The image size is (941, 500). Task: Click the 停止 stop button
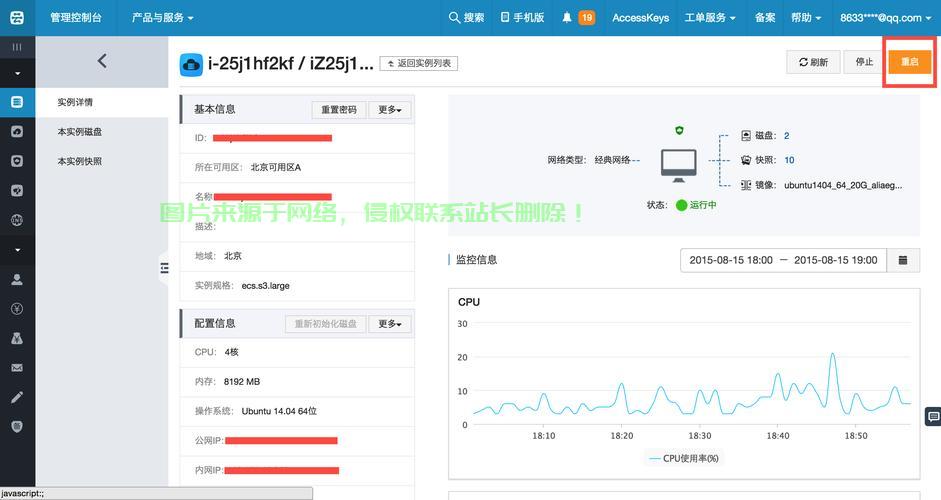click(x=864, y=62)
